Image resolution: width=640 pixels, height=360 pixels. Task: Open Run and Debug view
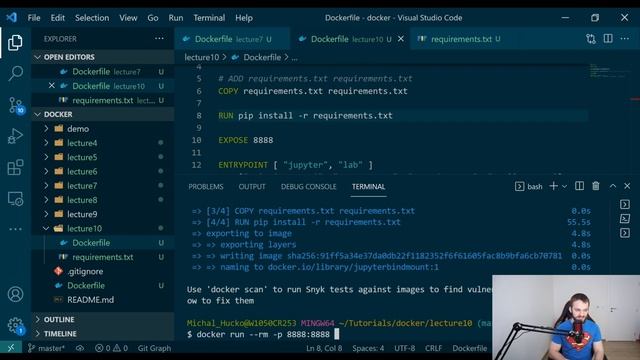[x=15, y=136]
